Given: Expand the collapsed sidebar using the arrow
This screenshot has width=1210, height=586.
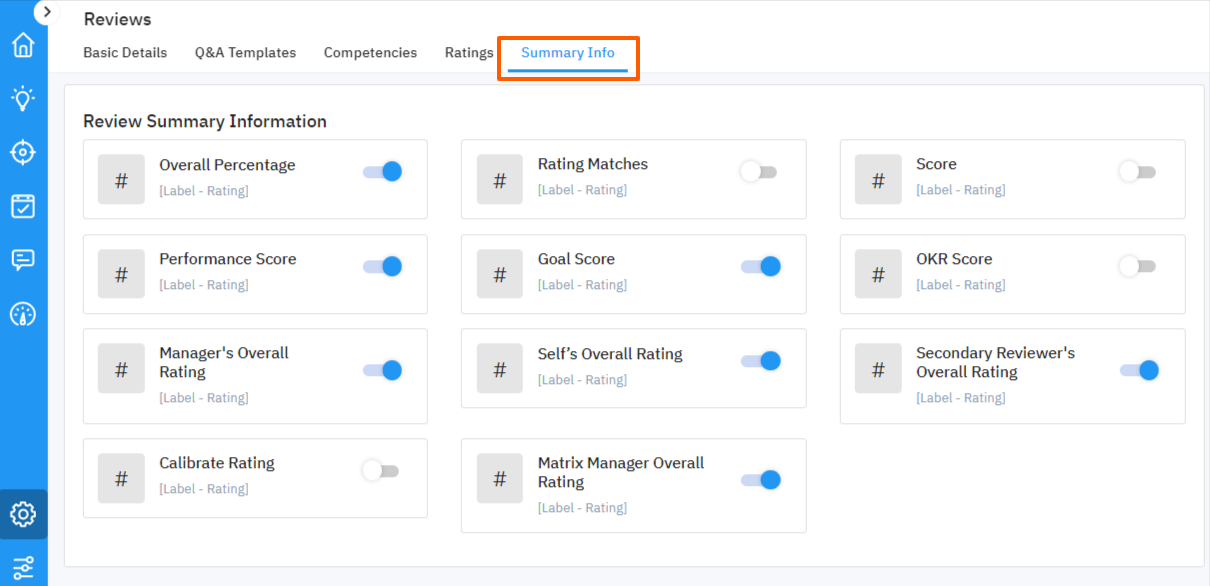Looking at the screenshot, I should click(46, 11).
